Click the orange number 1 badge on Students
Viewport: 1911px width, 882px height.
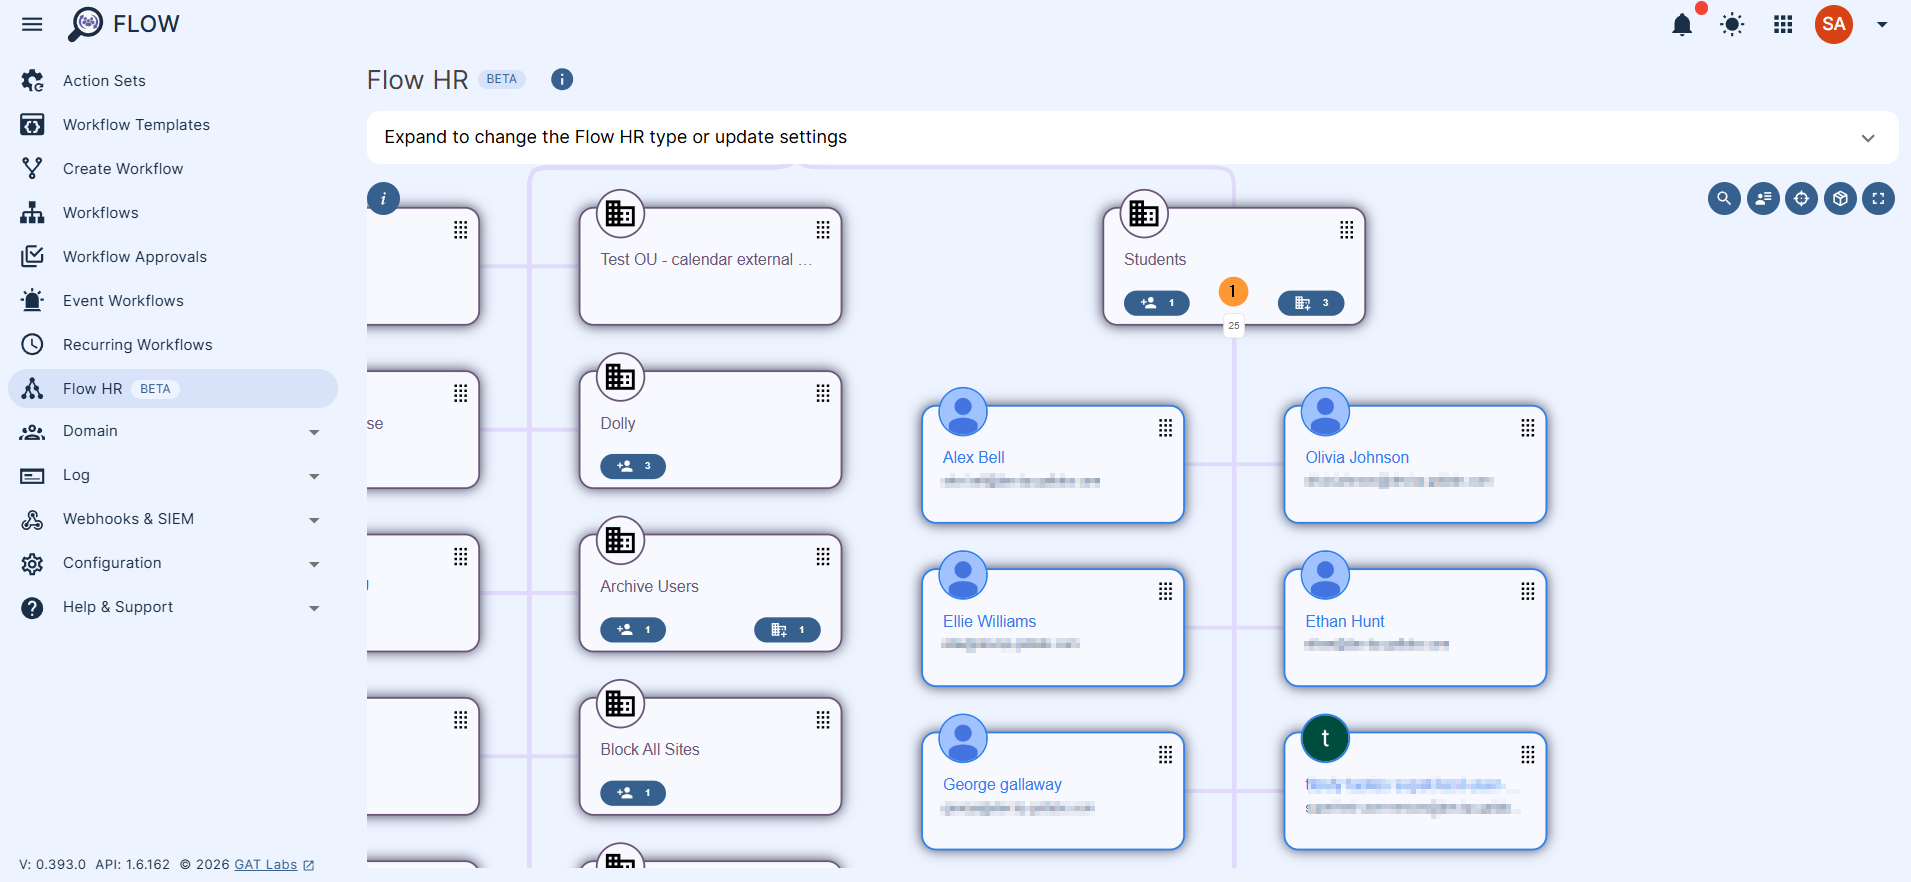tap(1233, 291)
